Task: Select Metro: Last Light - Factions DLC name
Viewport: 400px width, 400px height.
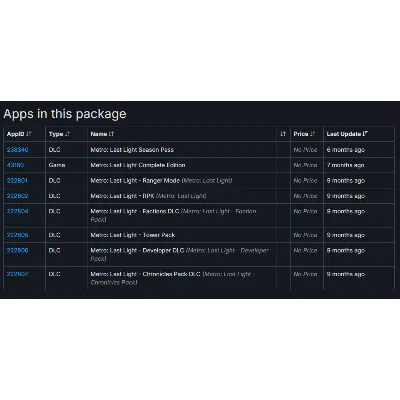Action: (135, 211)
